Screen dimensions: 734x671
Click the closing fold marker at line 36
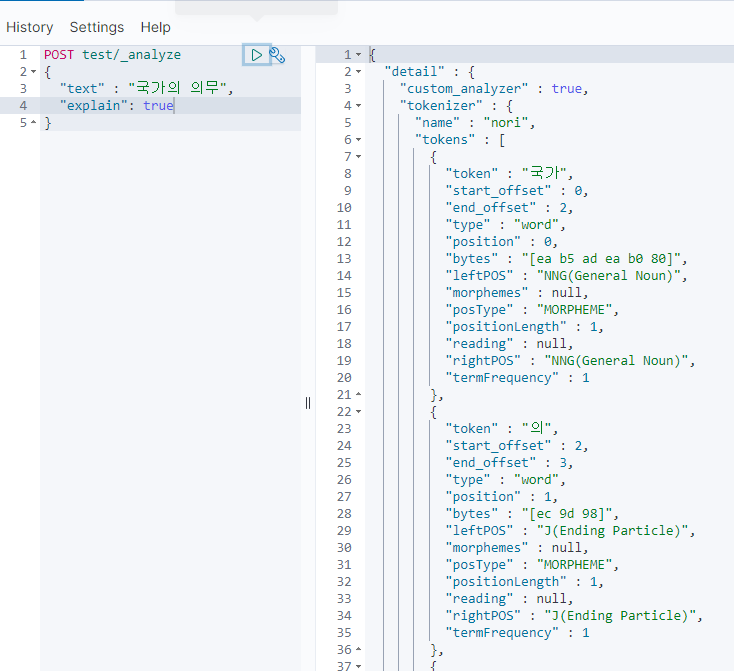click(359, 650)
